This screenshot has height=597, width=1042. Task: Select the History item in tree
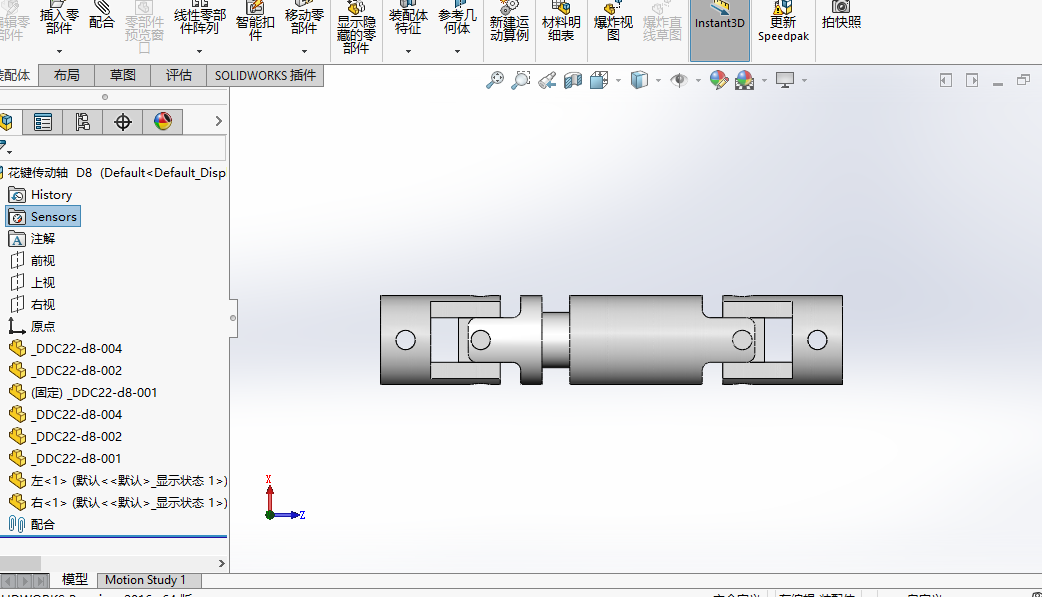tap(40, 195)
